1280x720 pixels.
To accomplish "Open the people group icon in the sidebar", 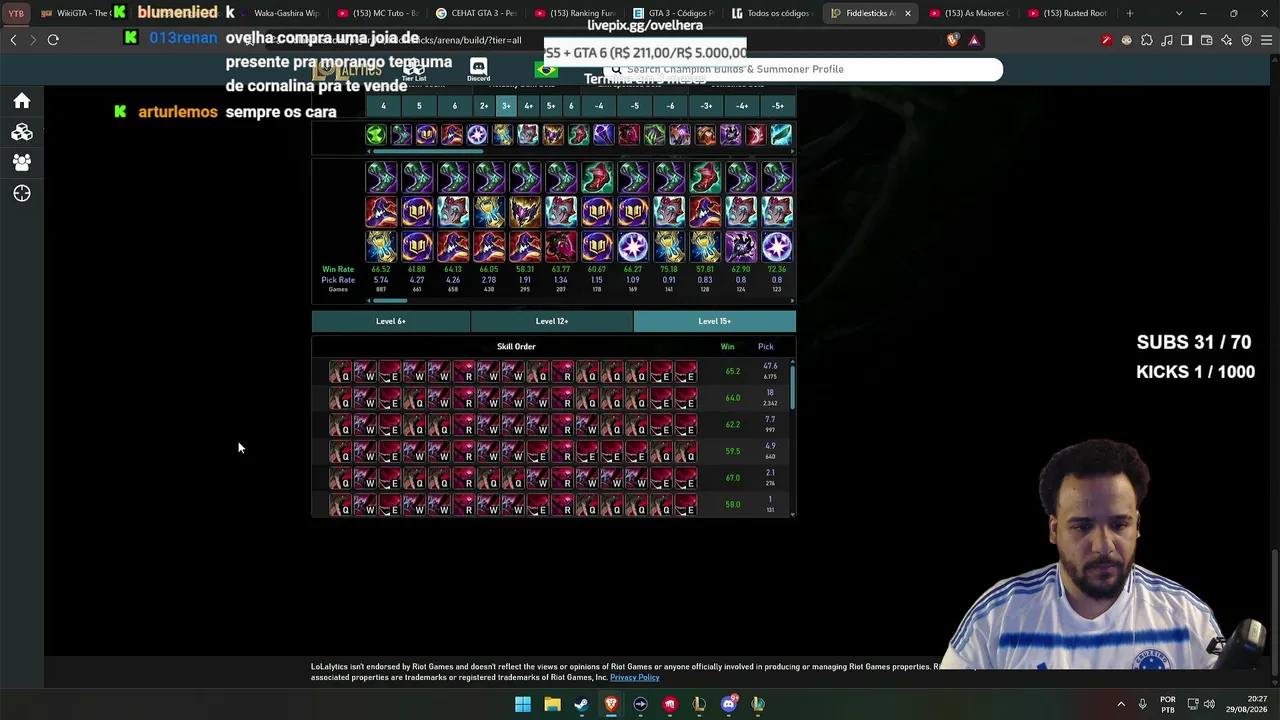I will pos(21,162).
